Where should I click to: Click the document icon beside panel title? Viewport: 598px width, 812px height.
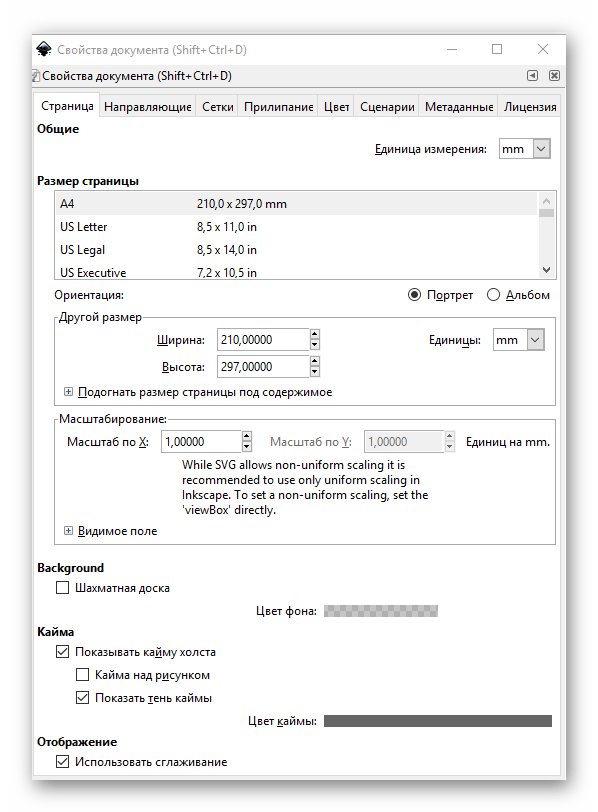point(36,77)
